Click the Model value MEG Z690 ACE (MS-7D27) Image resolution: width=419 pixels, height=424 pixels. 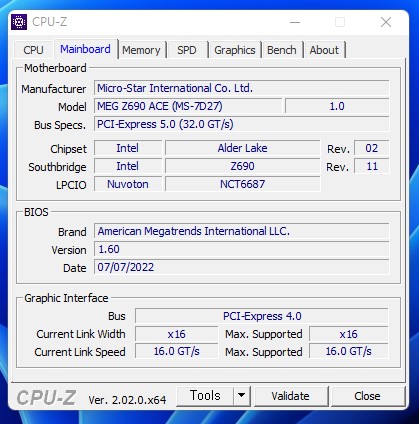pos(188,106)
